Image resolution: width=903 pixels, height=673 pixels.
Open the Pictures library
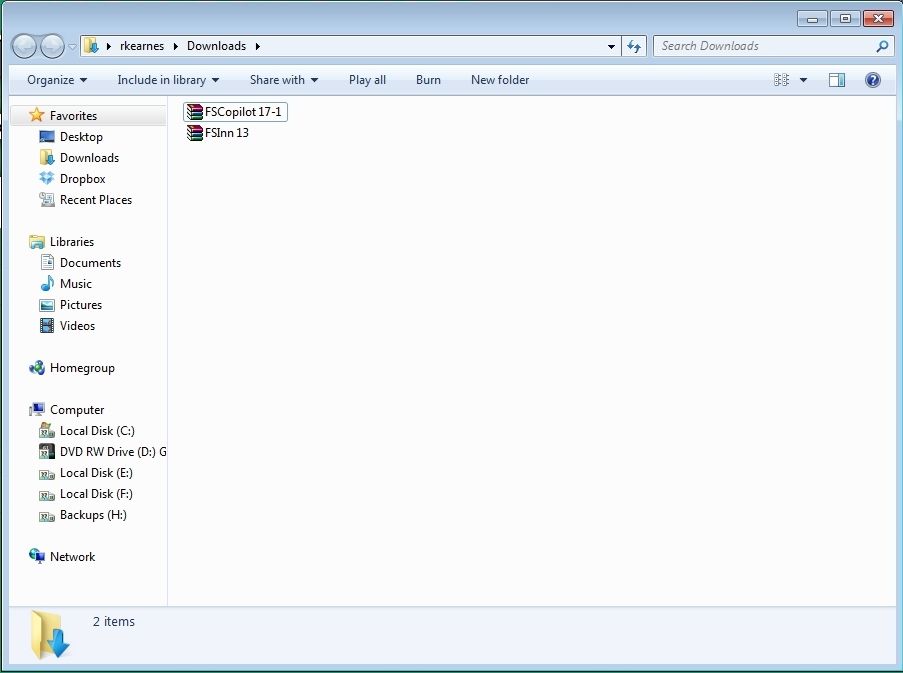[x=81, y=305]
